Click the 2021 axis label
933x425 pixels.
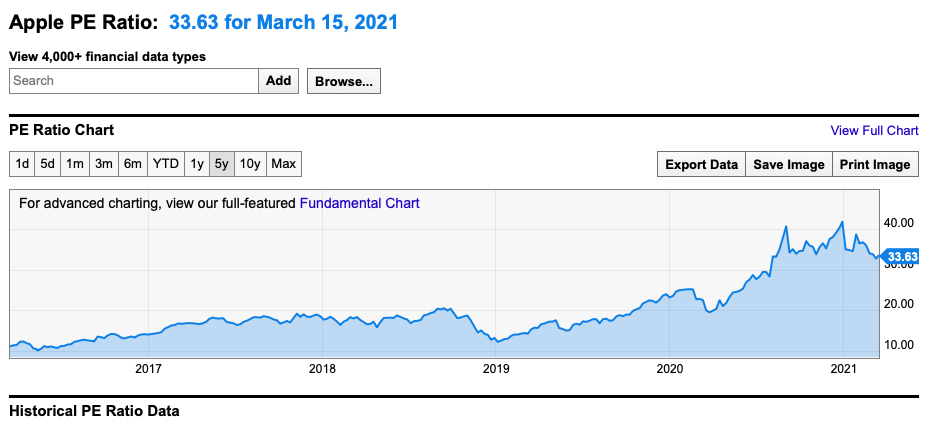coord(843,370)
